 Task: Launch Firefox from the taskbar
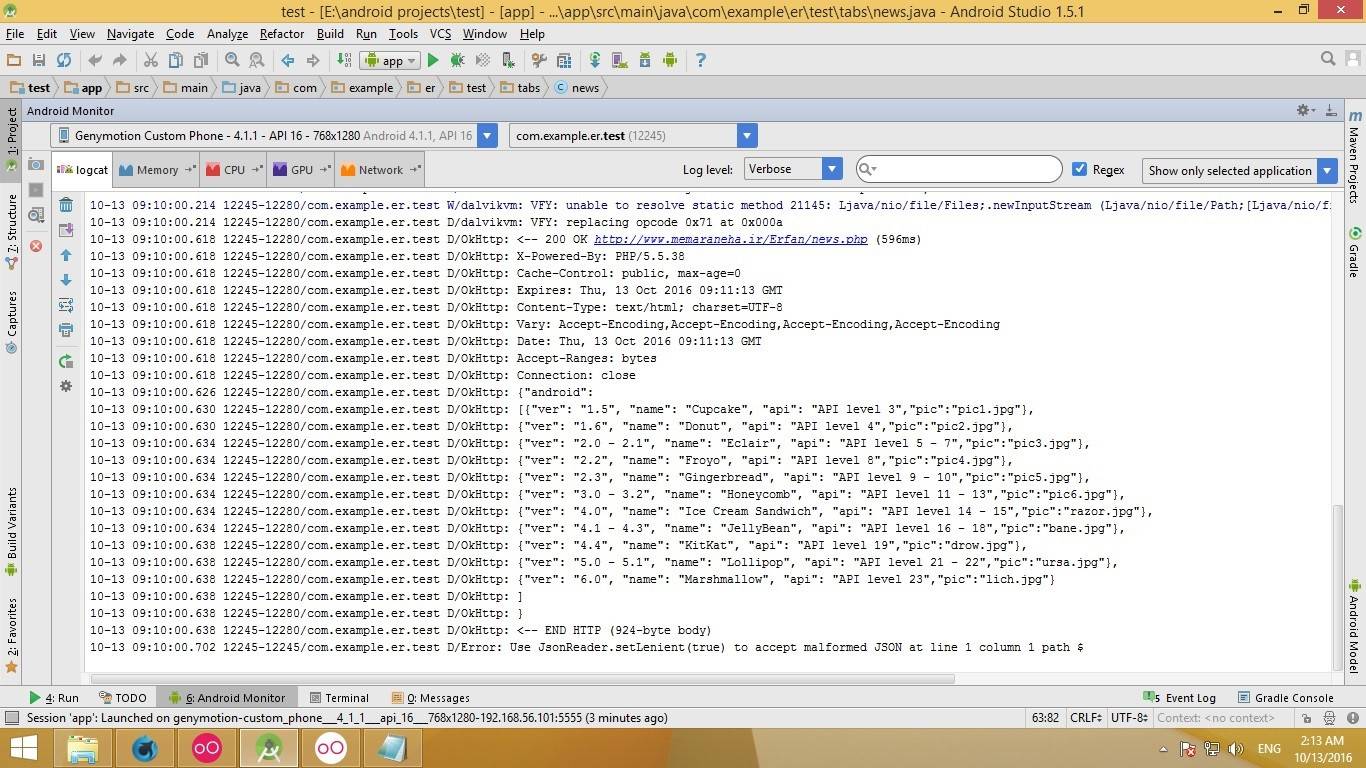tap(143, 748)
